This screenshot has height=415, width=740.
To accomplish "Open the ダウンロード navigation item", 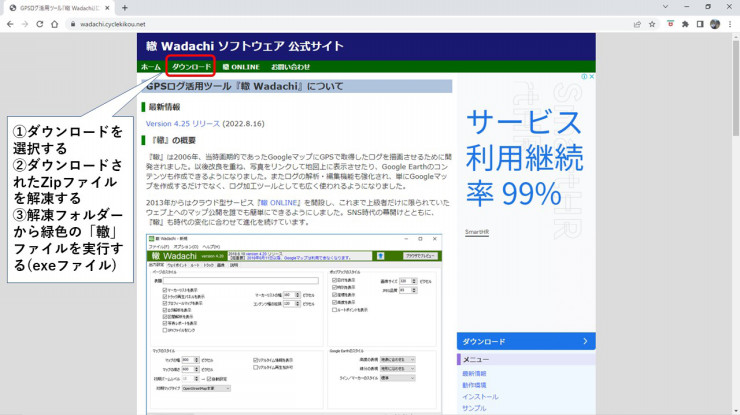I will point(191,67).
